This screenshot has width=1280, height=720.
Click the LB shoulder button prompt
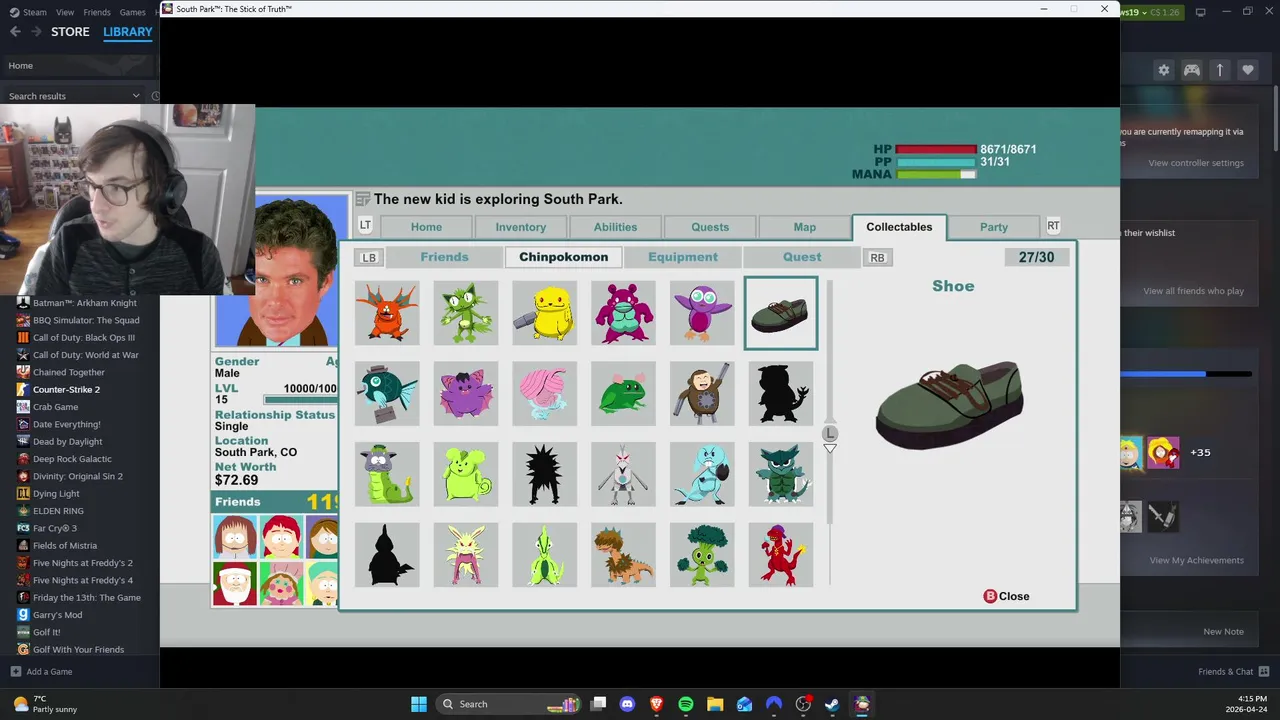[368, 258]
